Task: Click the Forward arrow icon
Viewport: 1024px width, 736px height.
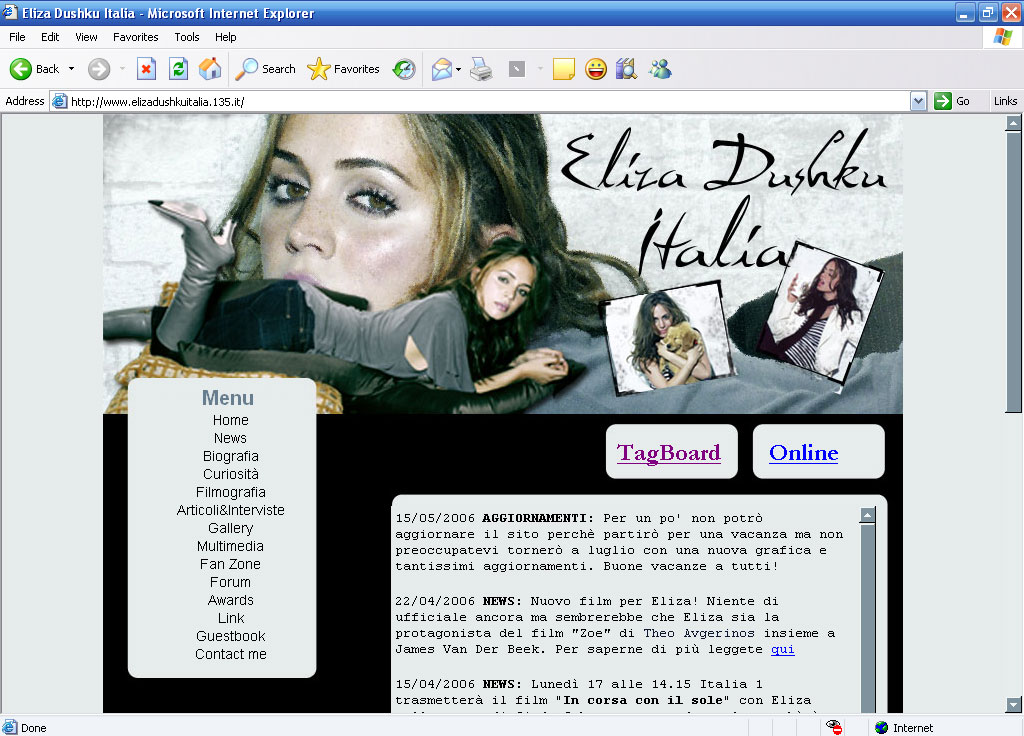Action: click(99, 69)
